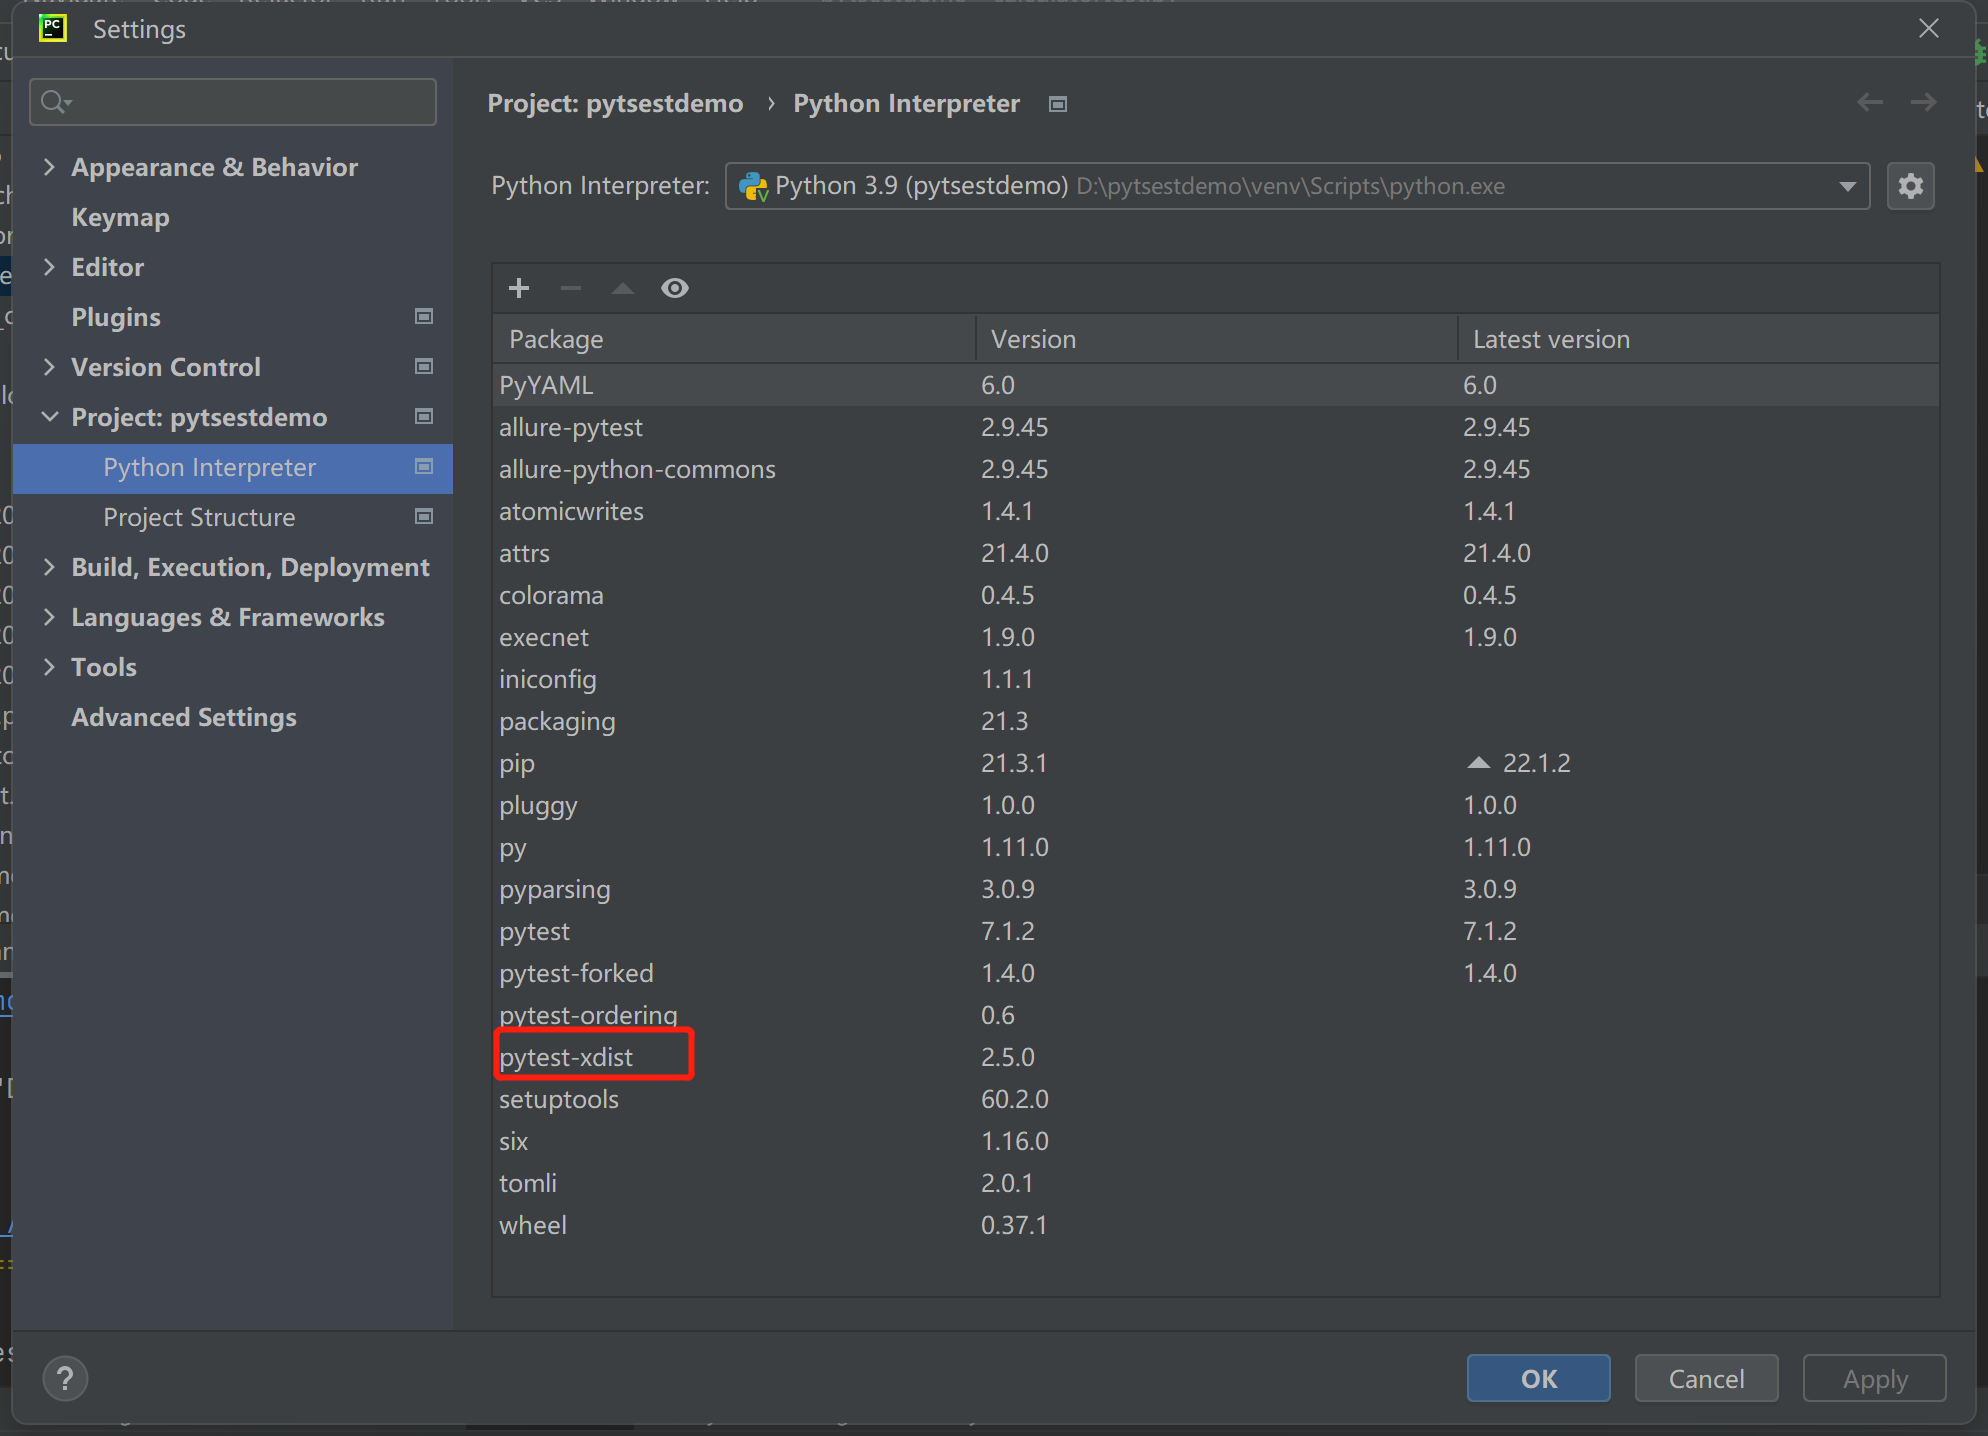Click the help question mark icon

click(x=65, y=1379)
